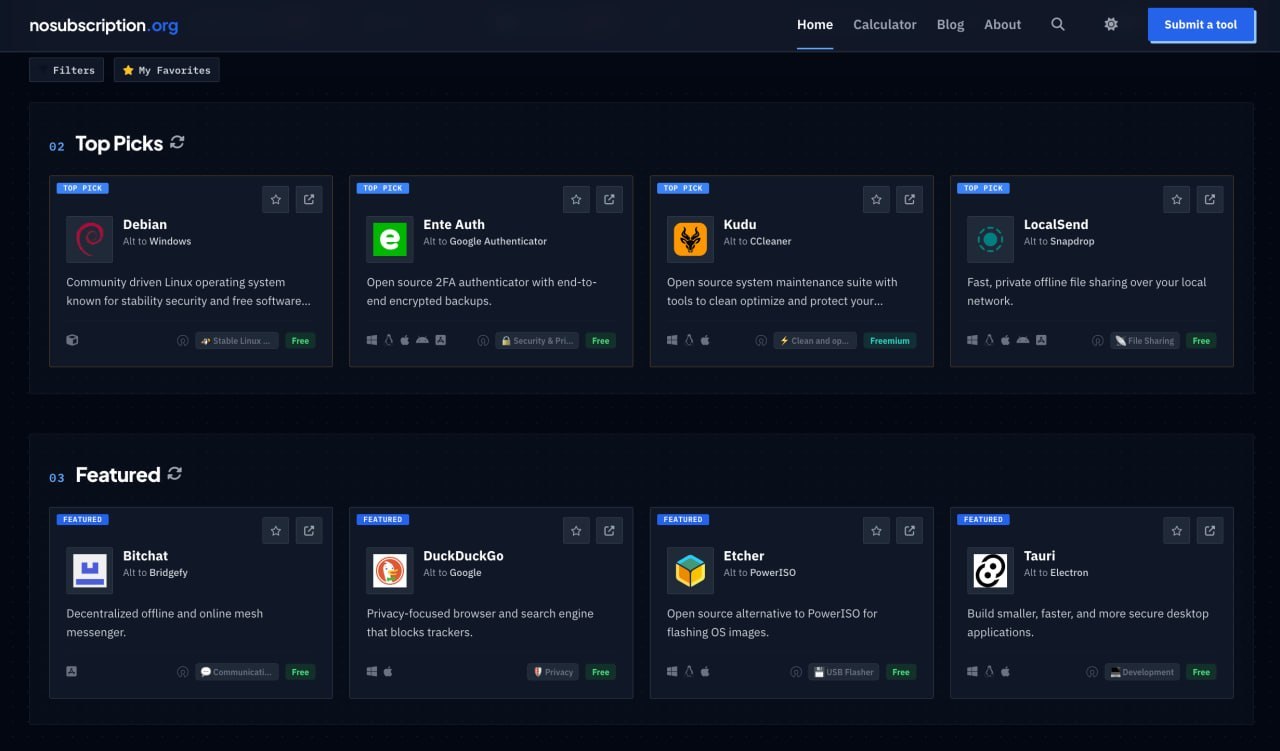Open Kudu external link icon
The height and width of the screenshot is (751, 1280).
(909, 199)
